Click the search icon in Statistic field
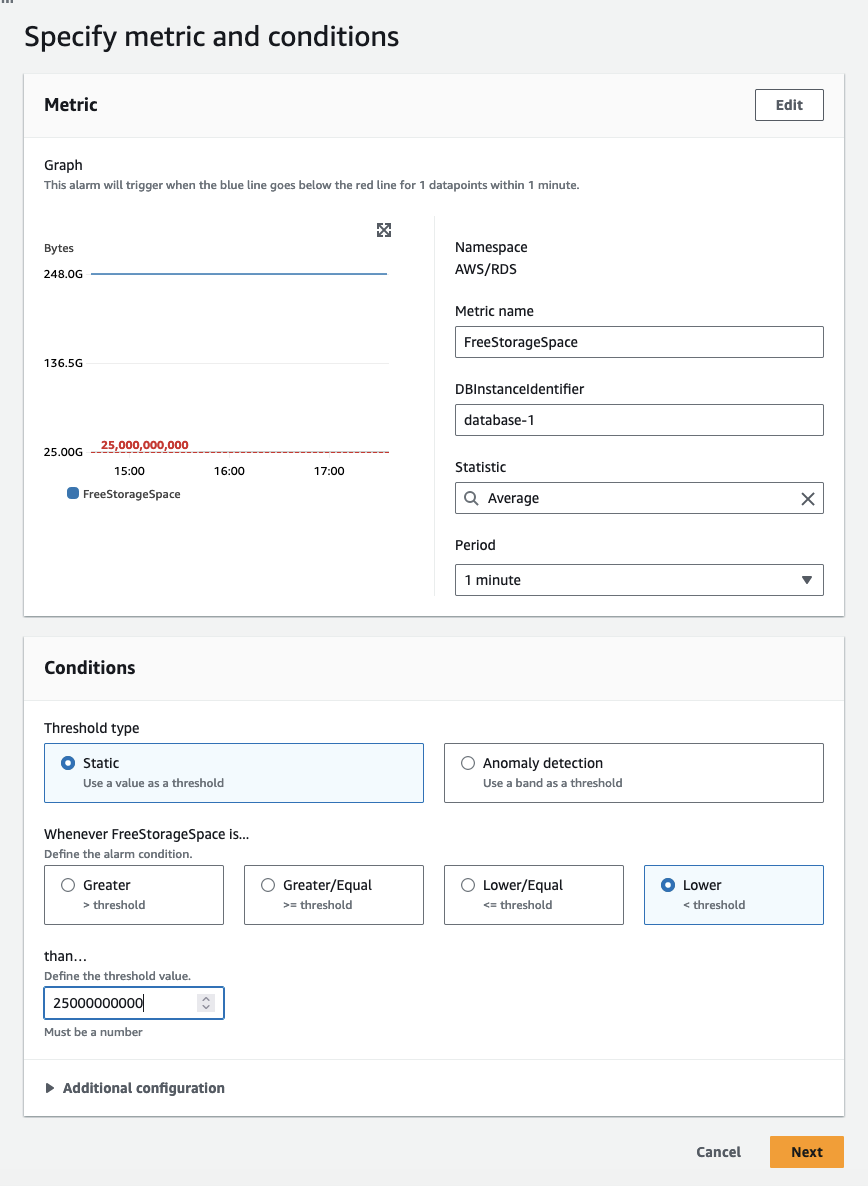868x1186 pixels. point(472,498)
